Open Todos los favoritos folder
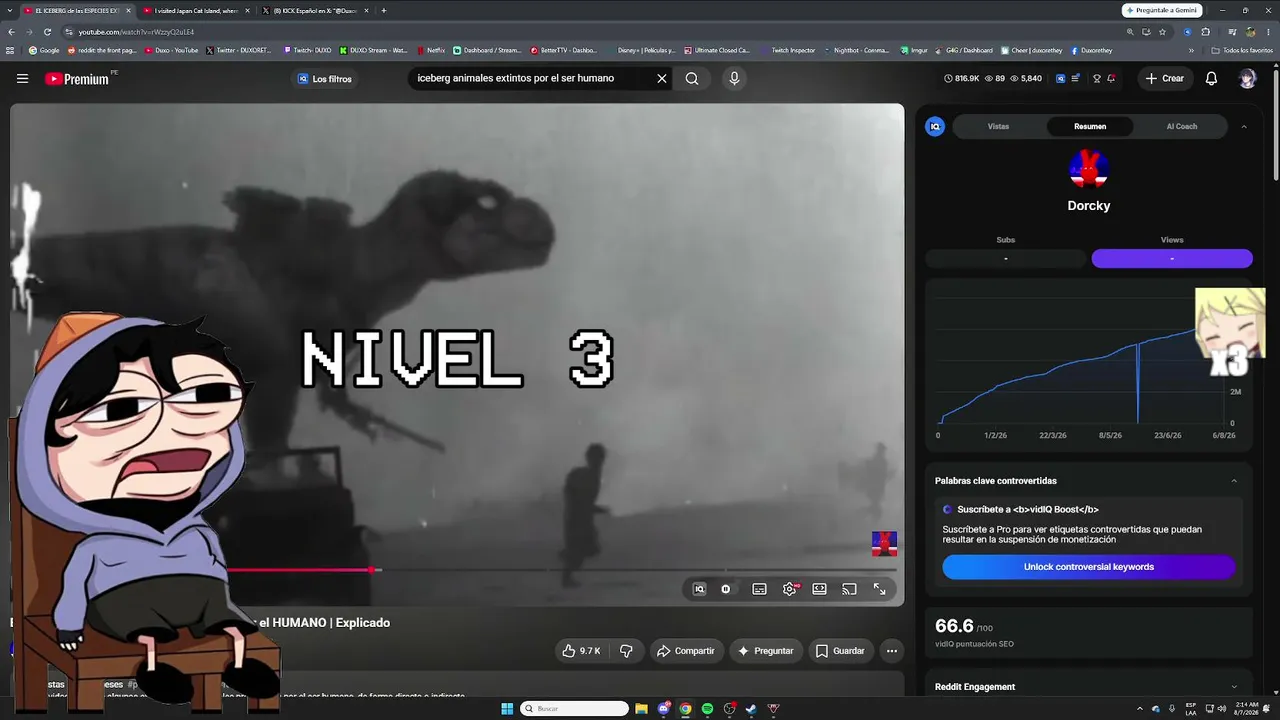The image size is (1280, 720). point(1242,50)
